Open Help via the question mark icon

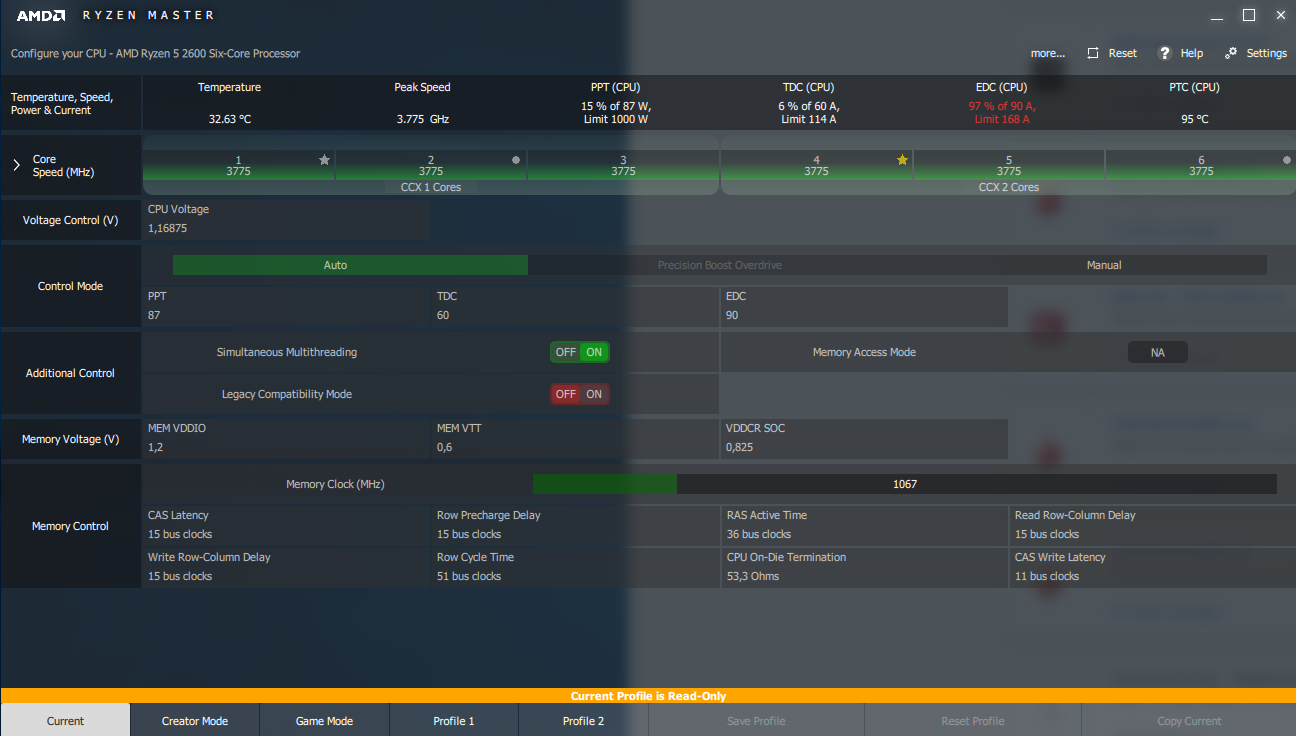click(x=1164, y=53)
